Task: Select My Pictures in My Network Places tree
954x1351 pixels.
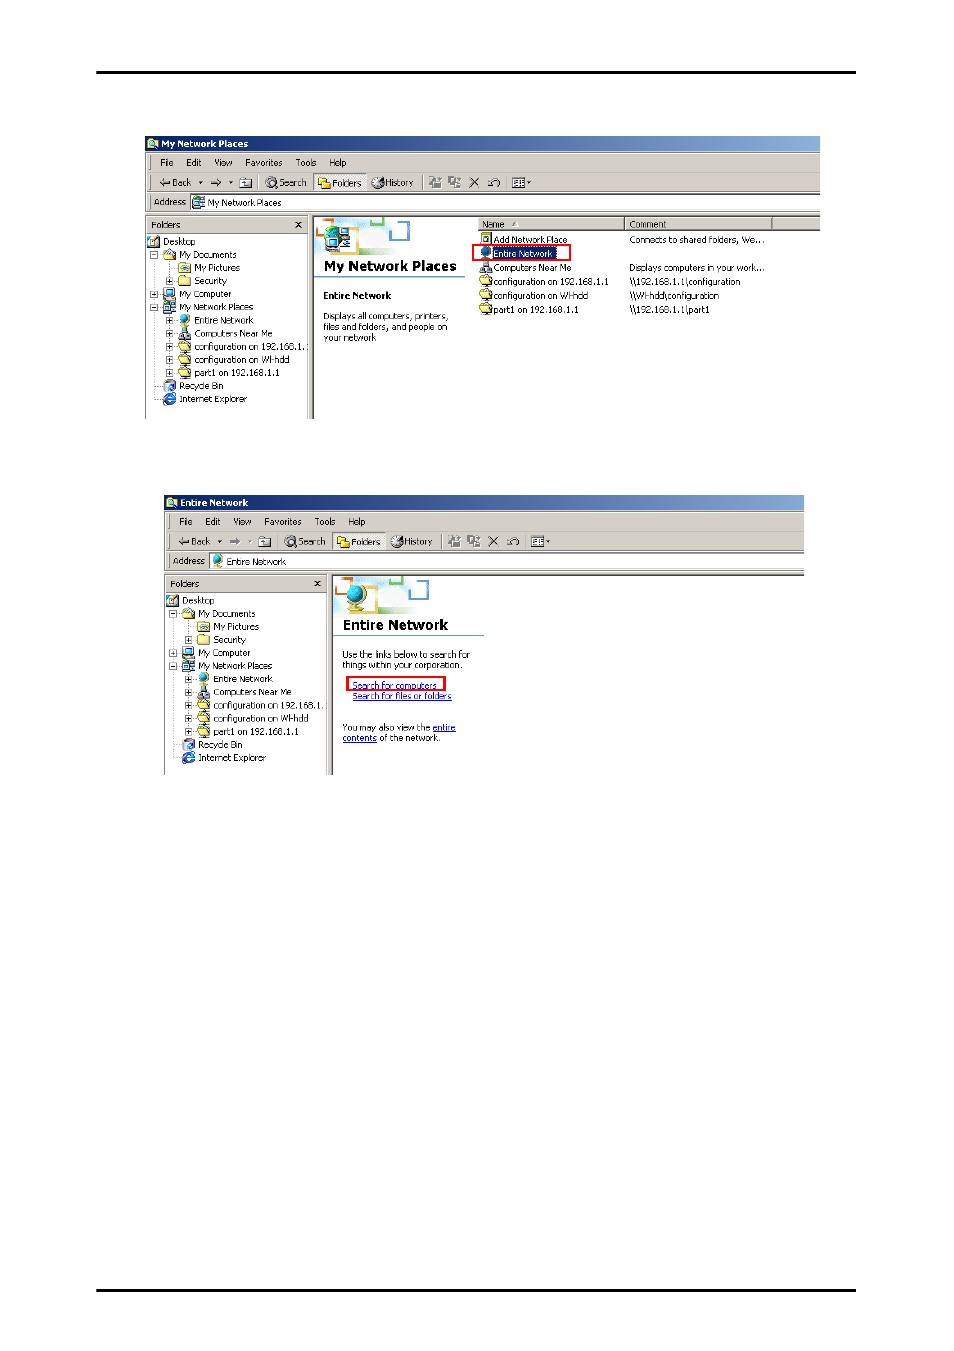Action: (x=209, y=268)
